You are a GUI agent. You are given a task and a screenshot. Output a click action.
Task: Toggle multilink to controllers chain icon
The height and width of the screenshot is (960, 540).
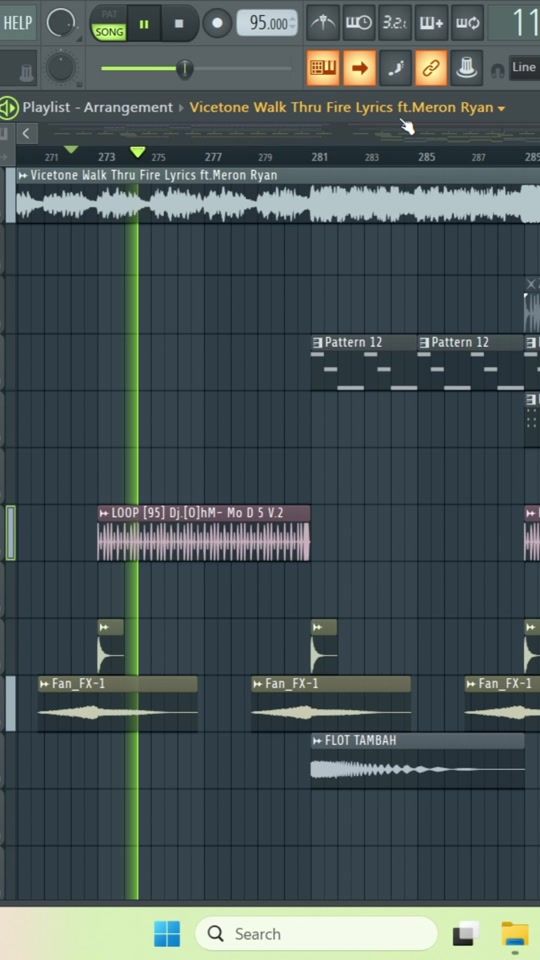point(432,67)
